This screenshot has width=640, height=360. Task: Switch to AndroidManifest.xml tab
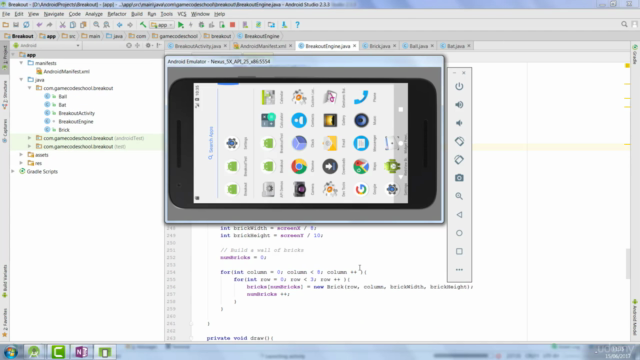coord(263,46)
